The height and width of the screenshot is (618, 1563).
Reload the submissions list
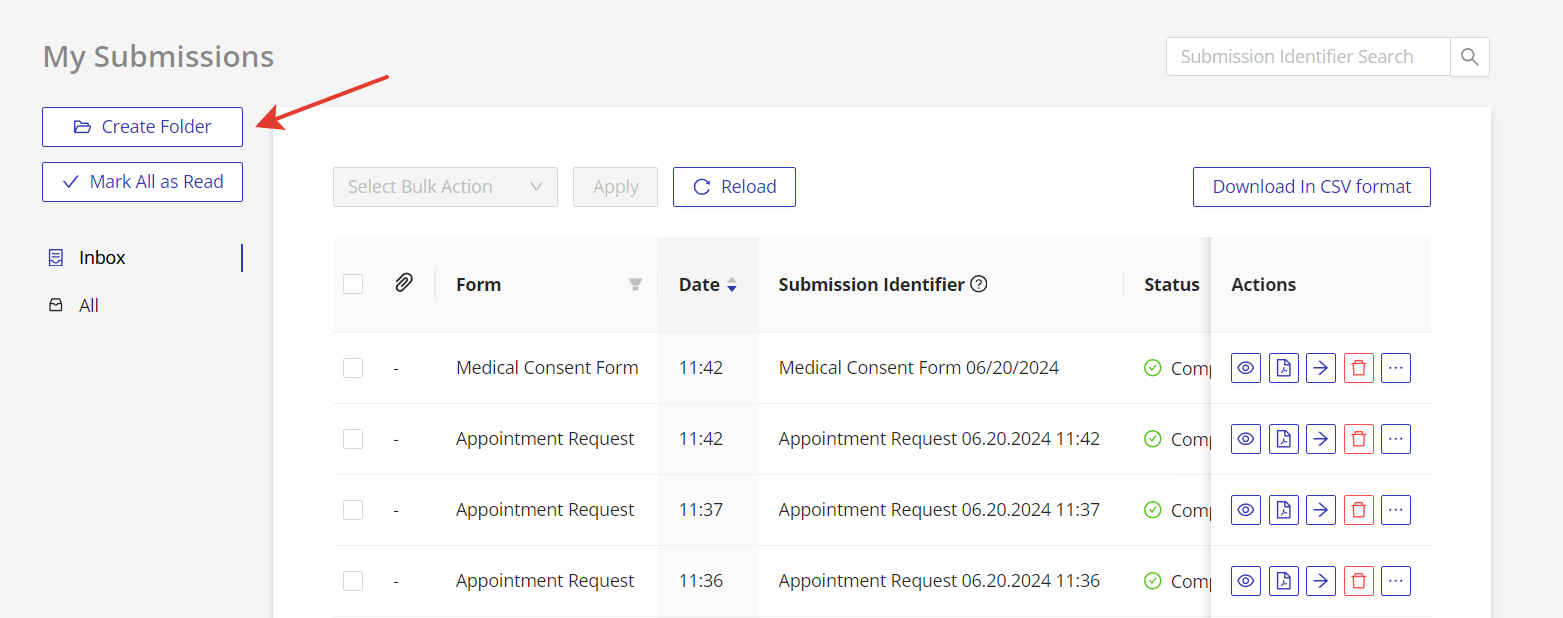coord(734,187)
